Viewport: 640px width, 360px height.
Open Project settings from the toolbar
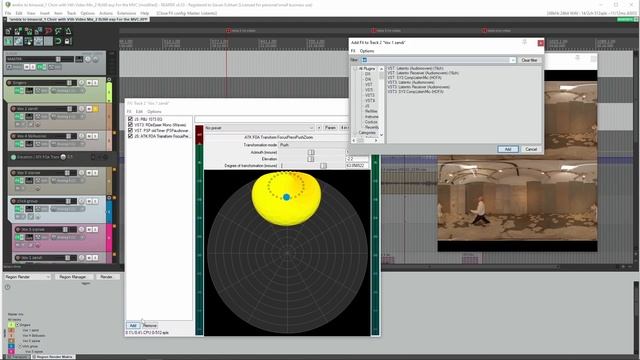(x=38, y=31)
